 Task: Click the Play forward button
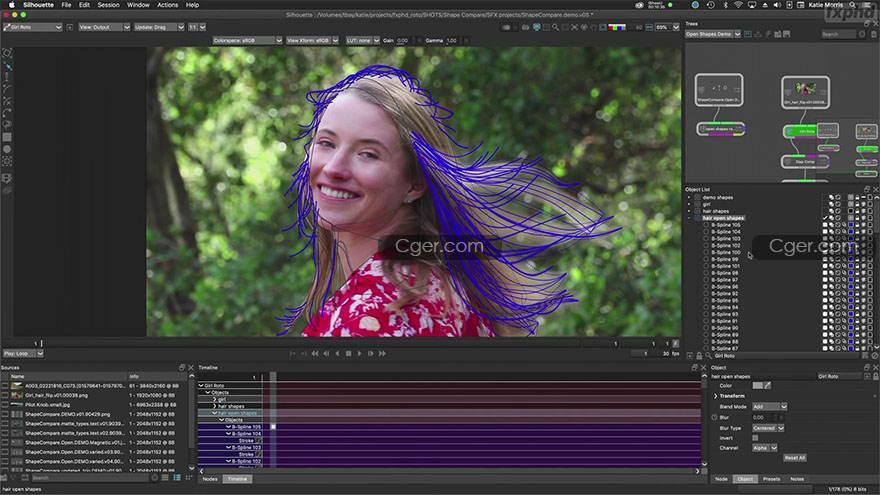coord(360,354)
